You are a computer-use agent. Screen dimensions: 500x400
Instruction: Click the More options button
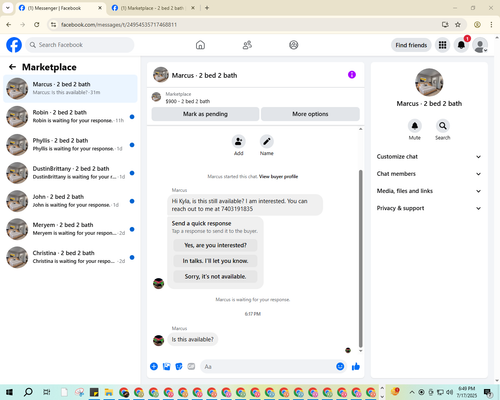pyautogui.click(x=310, y=114)
